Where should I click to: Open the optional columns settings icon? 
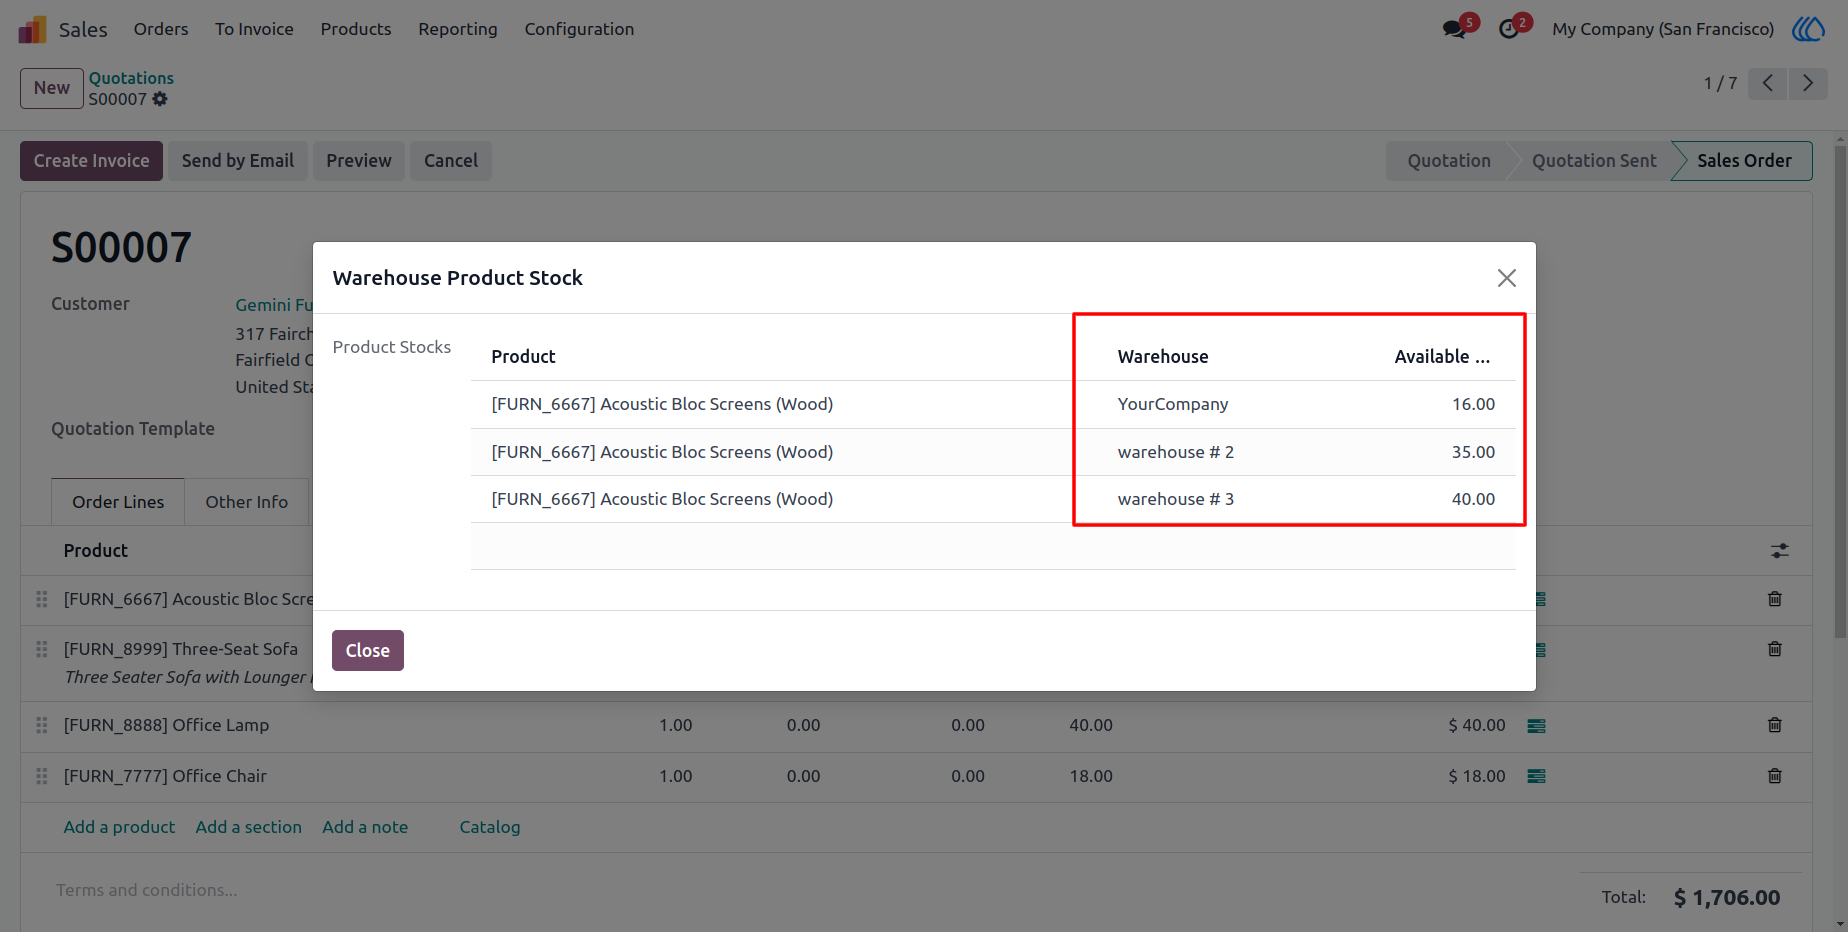pos(1780,551)
